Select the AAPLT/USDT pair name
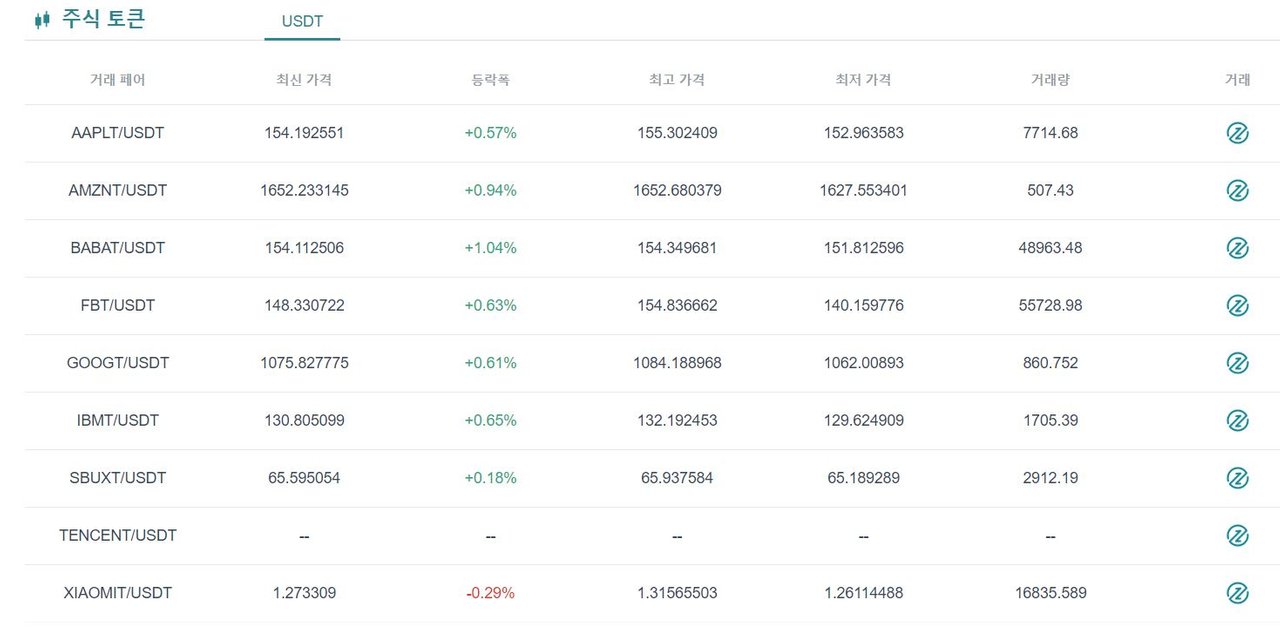This screenshot has height=638, width=1280. click(x=118, y=133)
